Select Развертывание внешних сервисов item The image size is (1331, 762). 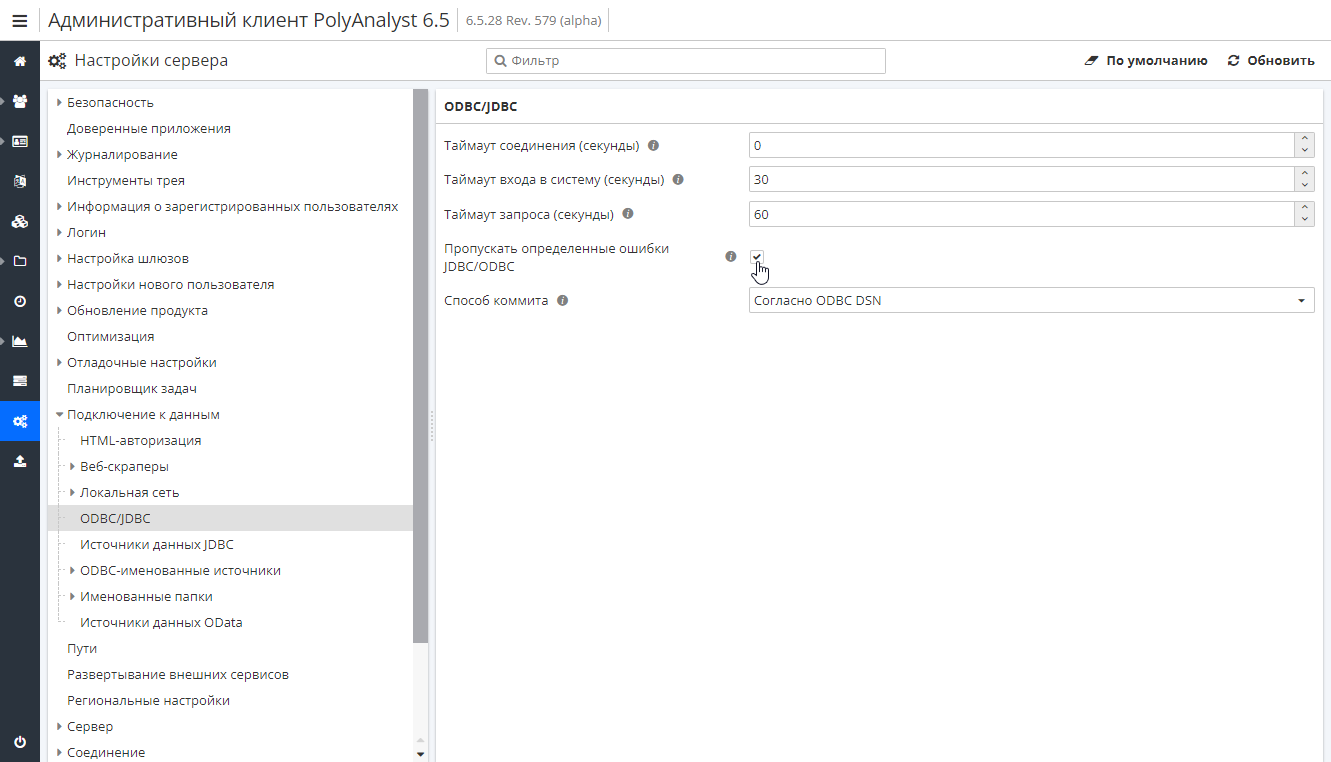(178, 674)
